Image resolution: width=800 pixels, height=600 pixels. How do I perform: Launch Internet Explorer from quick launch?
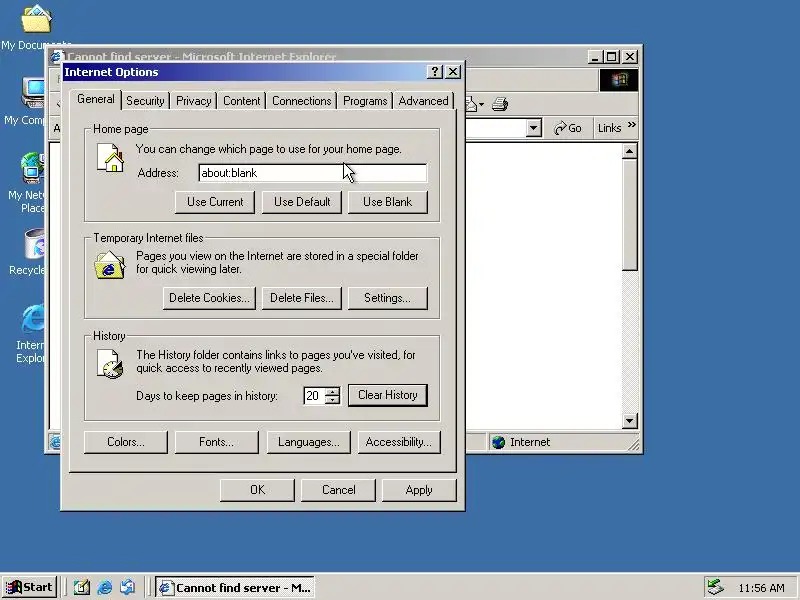105,587
